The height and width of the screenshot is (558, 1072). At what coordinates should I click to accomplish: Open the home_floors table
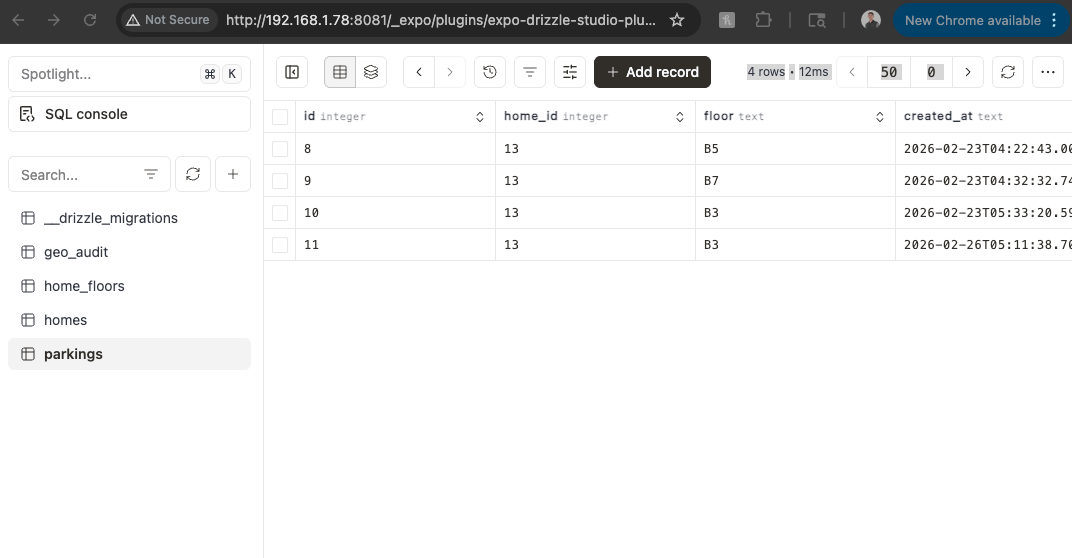click(129, 286)
